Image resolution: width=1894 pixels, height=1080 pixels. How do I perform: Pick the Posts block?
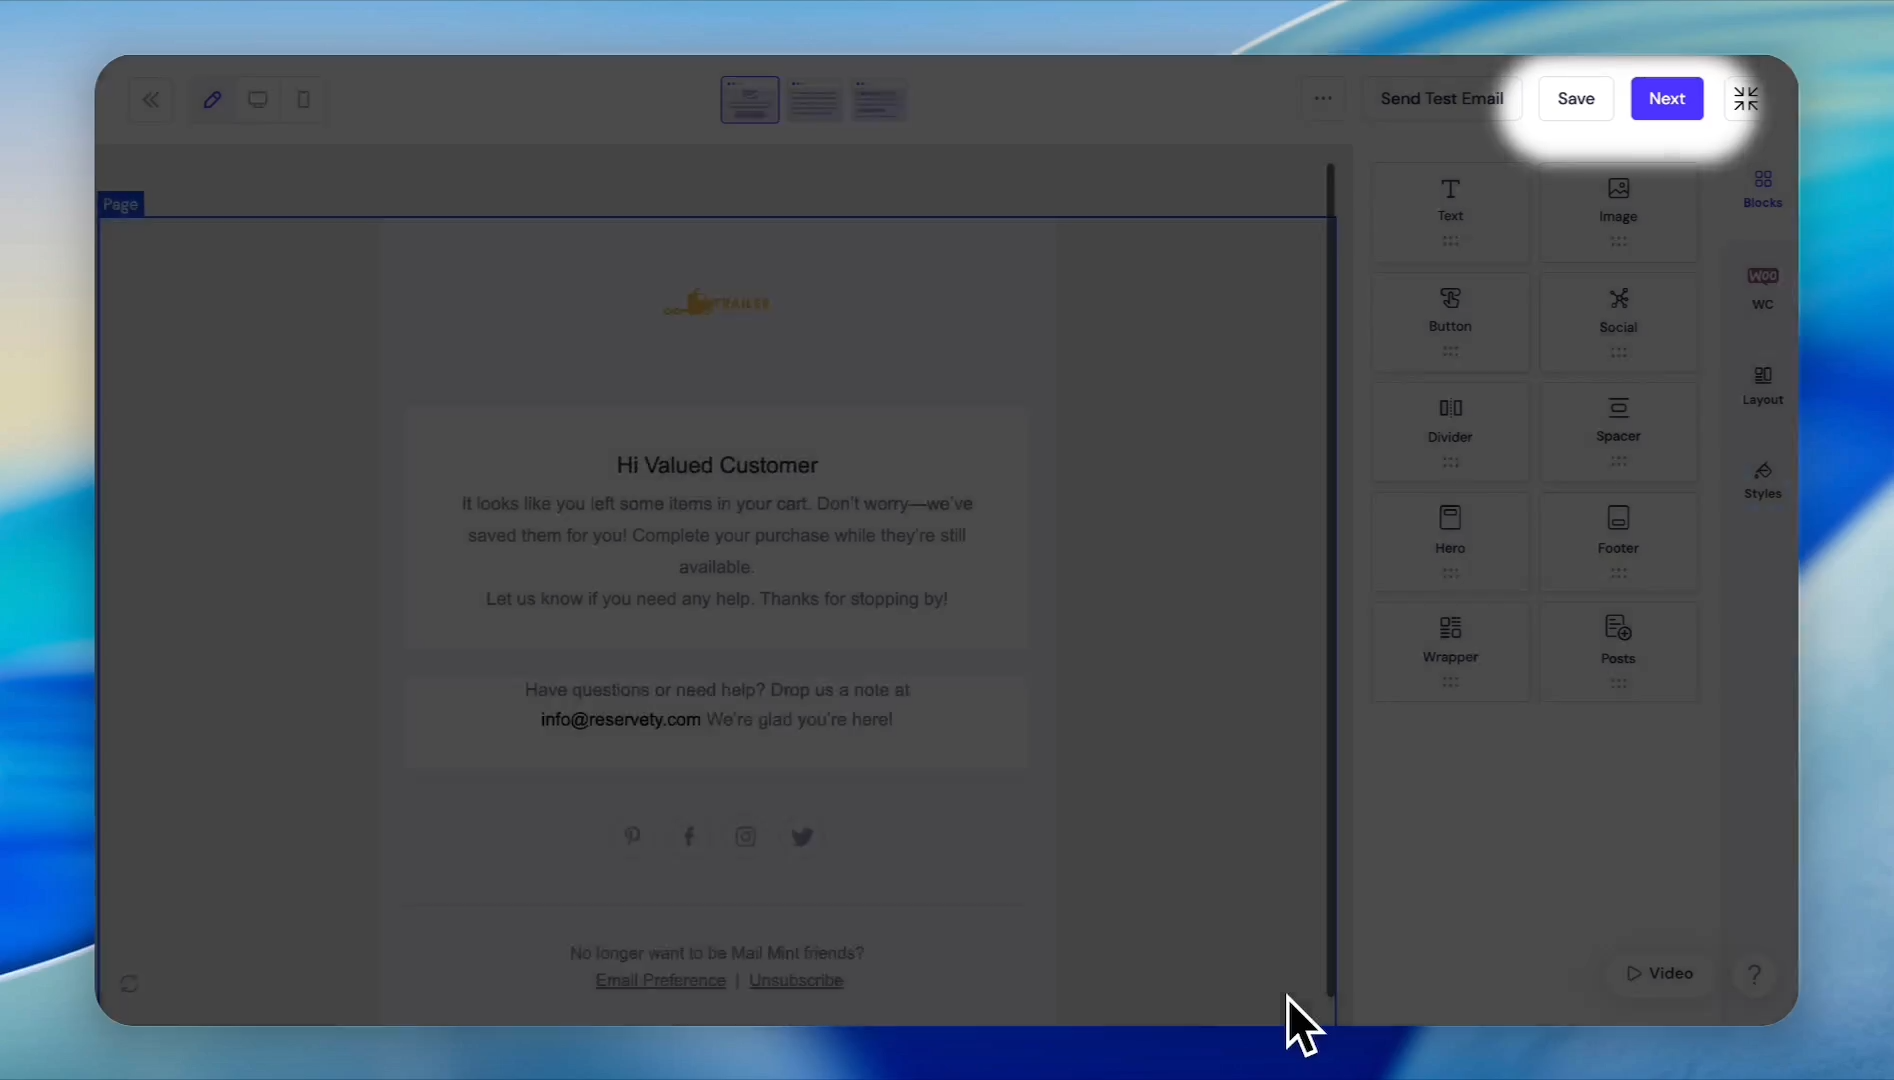click(x=1617, y=652)
